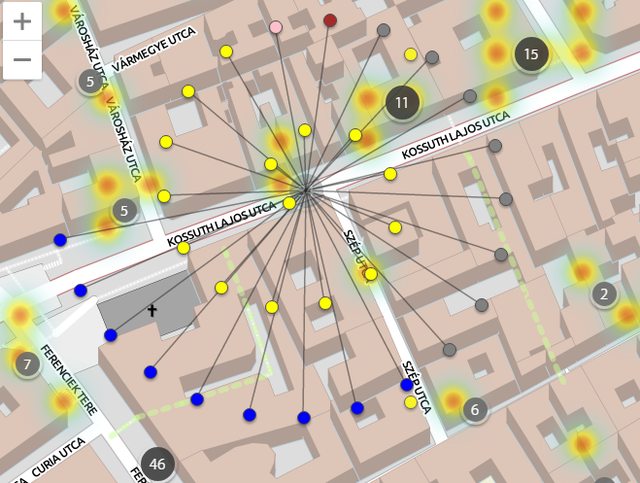This screenshot has height=483, width=640.
Task: Open the cluster marker labeled 11
Action: point(402,102)
